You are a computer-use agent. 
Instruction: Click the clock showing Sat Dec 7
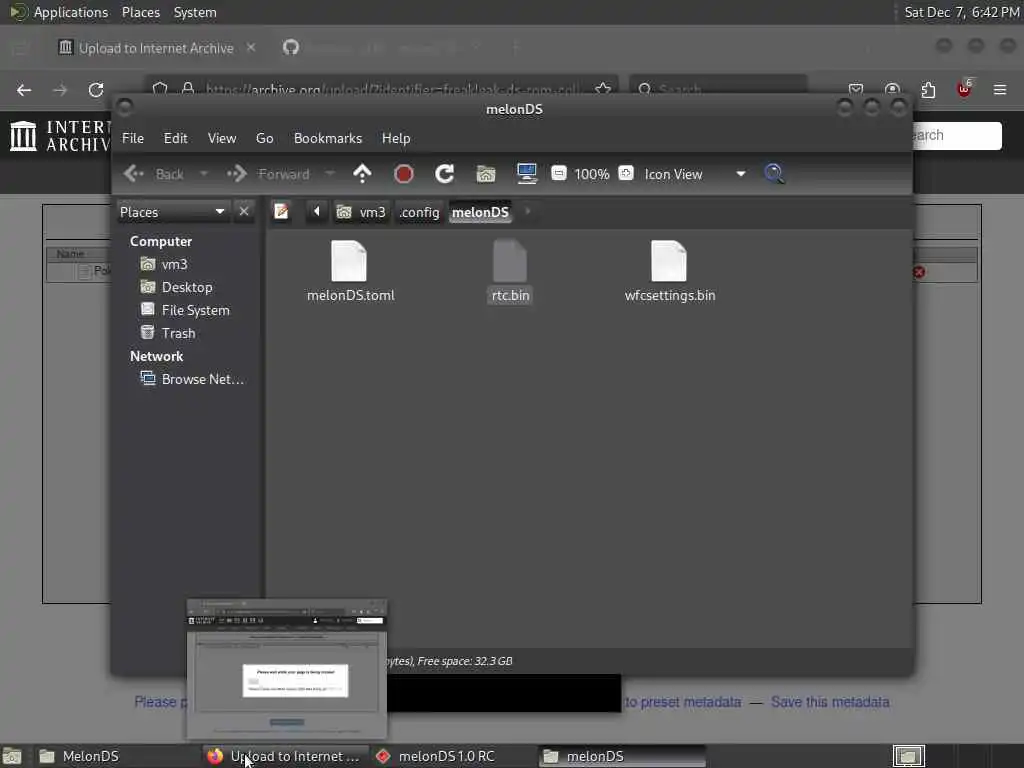coord(961,12)
